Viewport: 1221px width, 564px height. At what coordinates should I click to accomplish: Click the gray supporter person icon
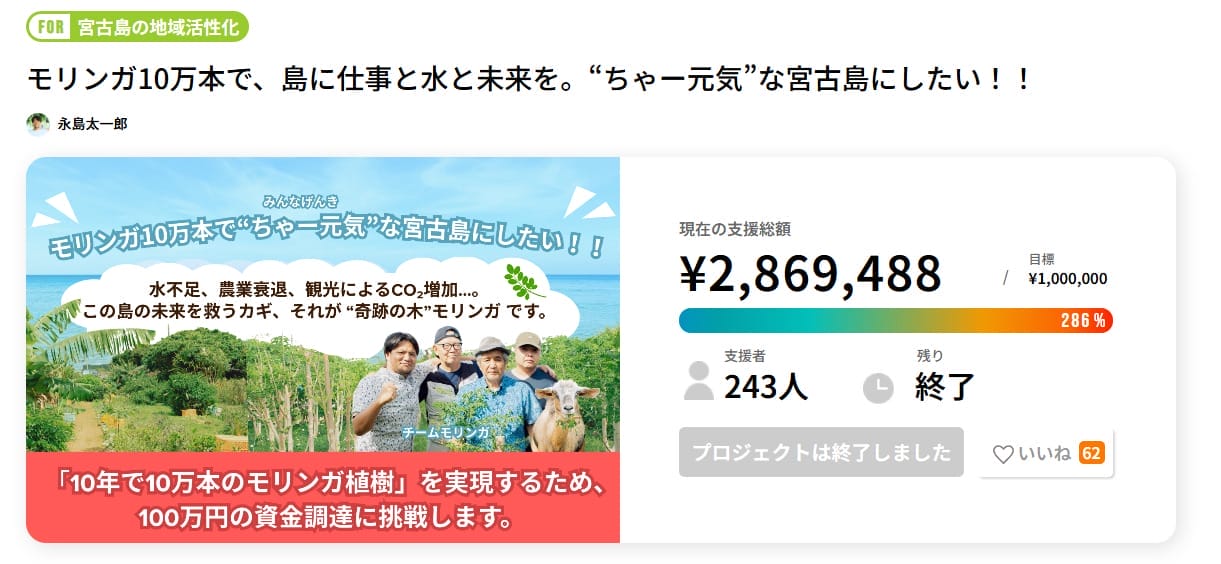click(699, 381)
